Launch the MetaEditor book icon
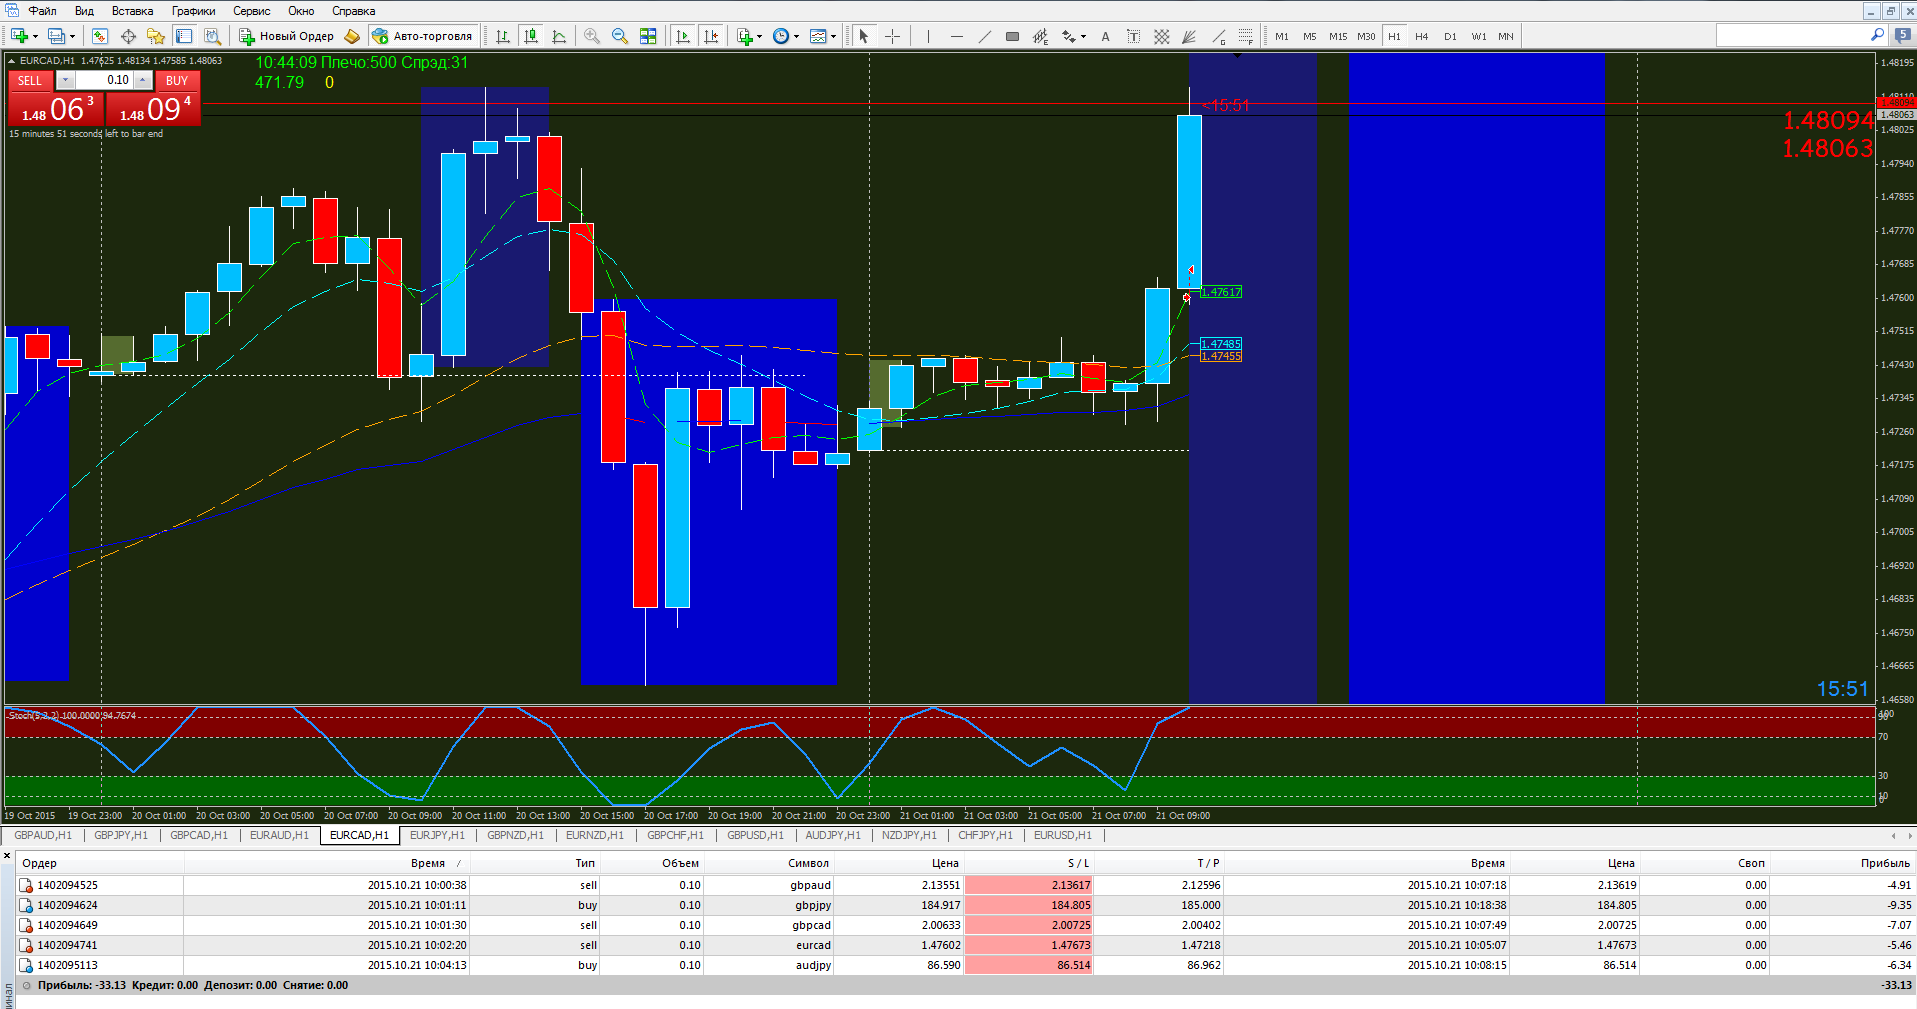 (352, 36)
